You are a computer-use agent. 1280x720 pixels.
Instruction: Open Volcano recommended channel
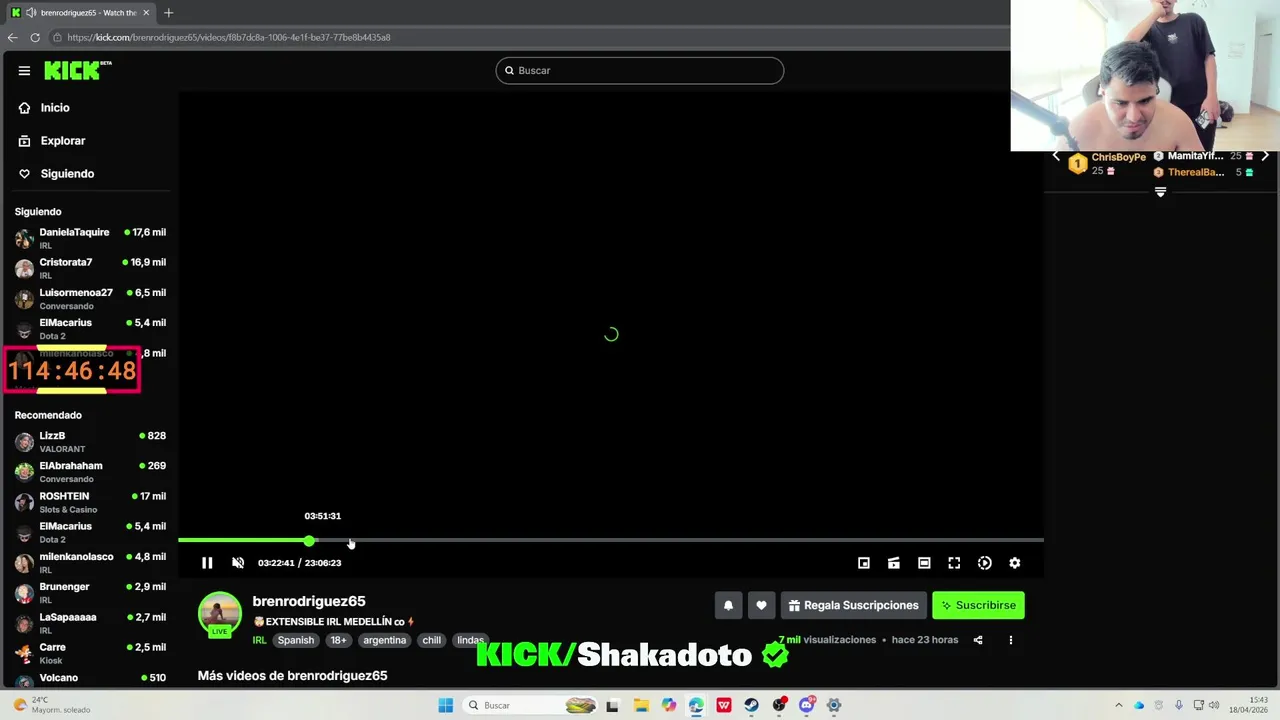[x=90, y=678]
